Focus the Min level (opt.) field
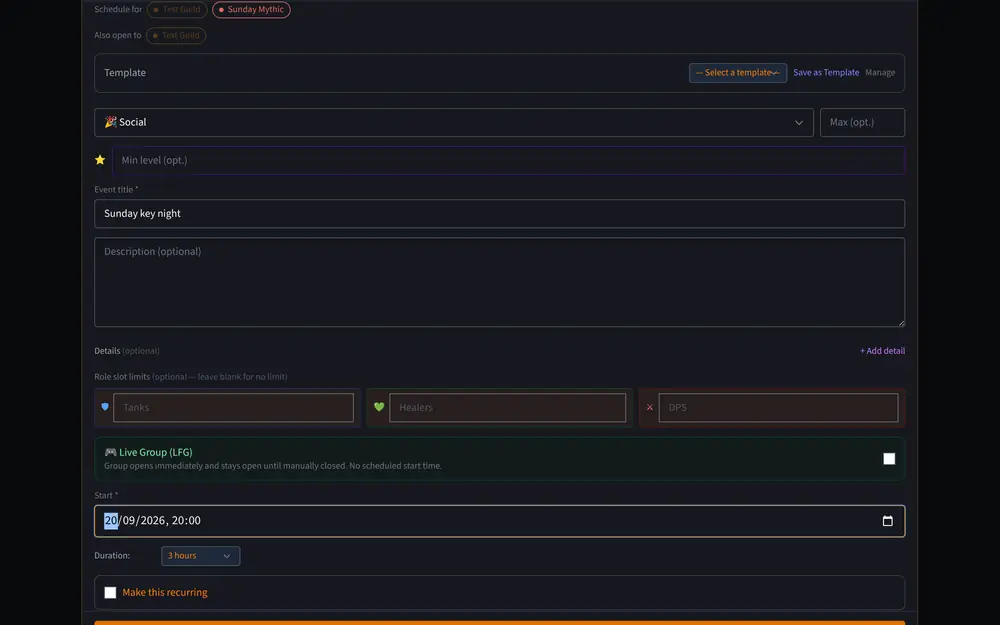Screen dimensions: 1000x625 tap(508, 160)
